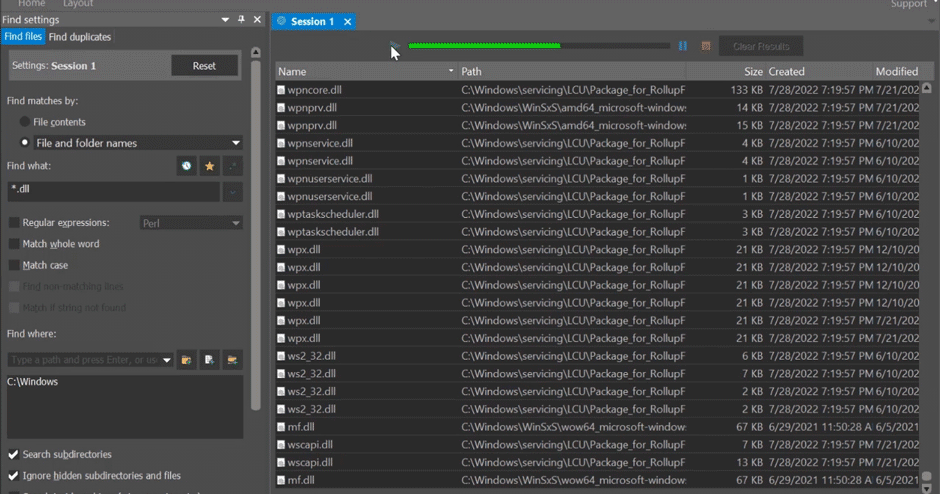940x494 pixels.
Task: Select the File contents radio button
Action: (25, 121)
